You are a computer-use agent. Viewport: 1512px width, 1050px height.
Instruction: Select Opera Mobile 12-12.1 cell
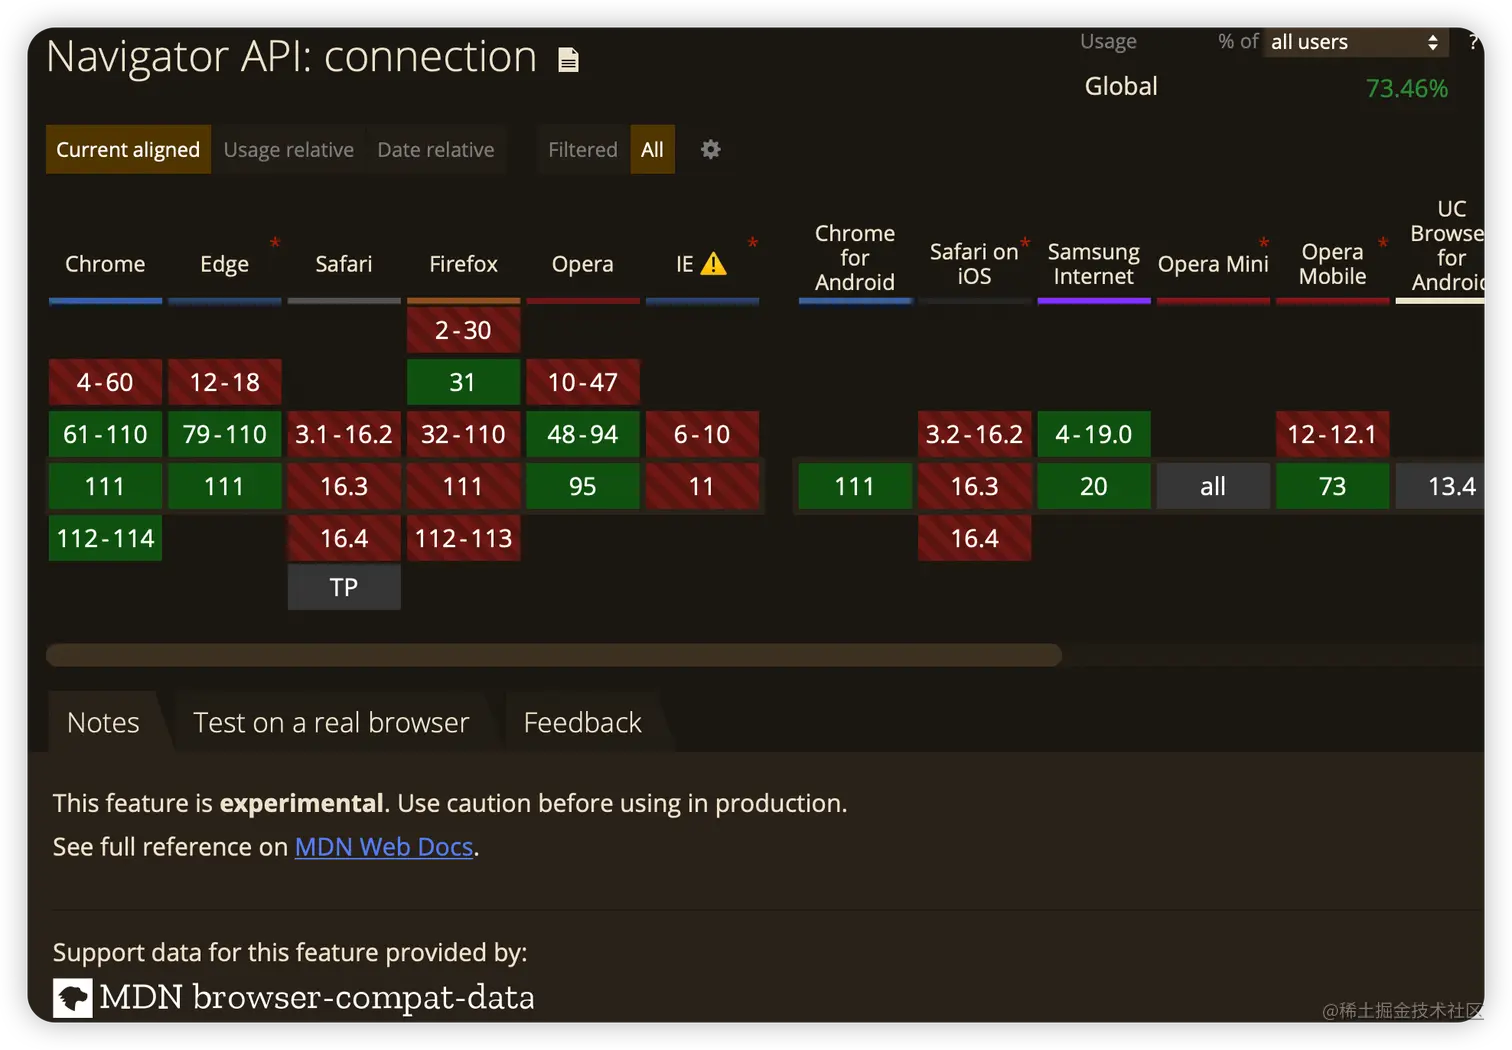[1332, 434]
